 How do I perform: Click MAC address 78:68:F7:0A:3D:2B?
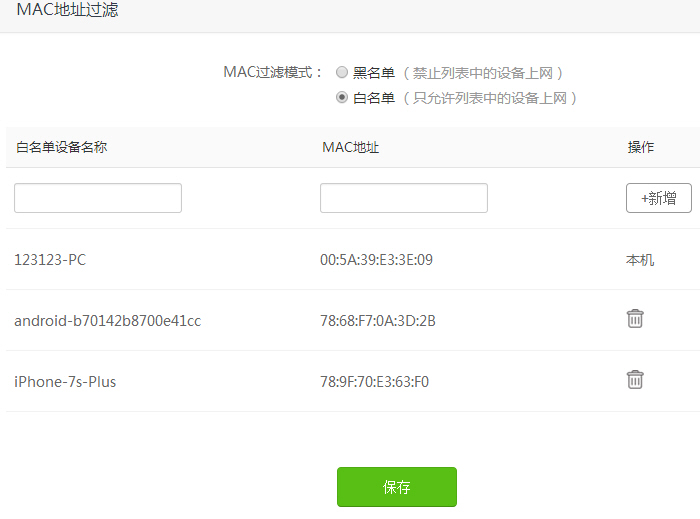(378, 321)
